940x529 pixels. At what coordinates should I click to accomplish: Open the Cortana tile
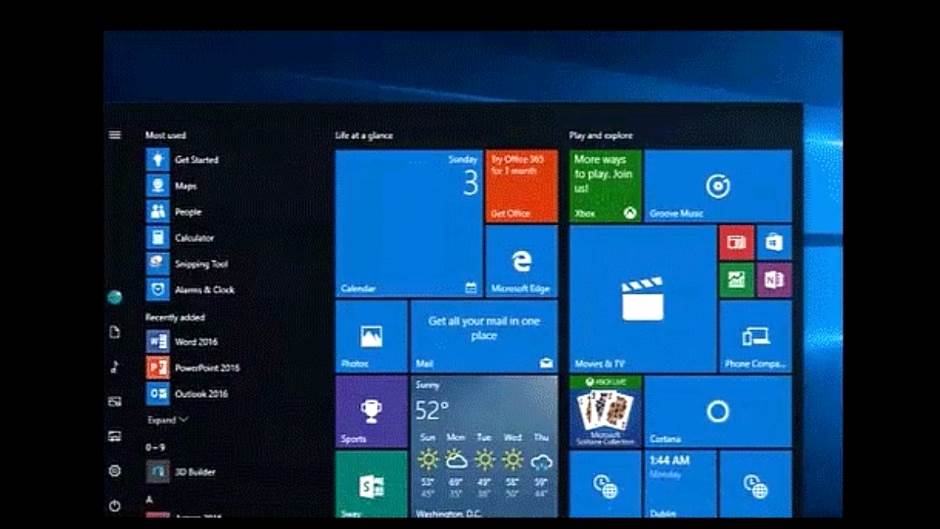[717, 411]
